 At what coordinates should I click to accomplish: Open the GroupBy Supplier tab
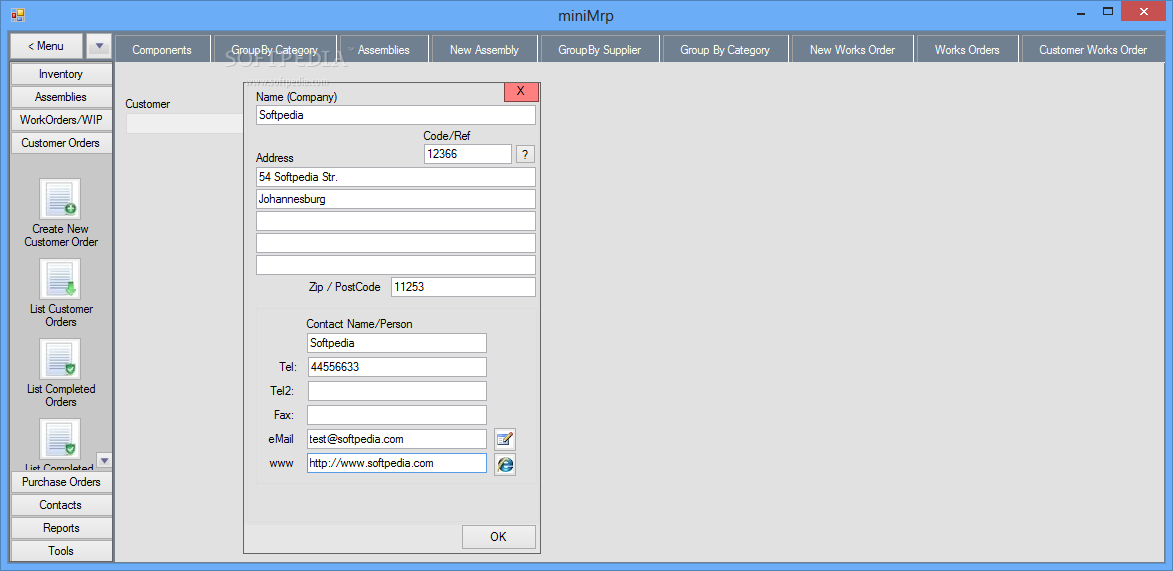[600, 50]
